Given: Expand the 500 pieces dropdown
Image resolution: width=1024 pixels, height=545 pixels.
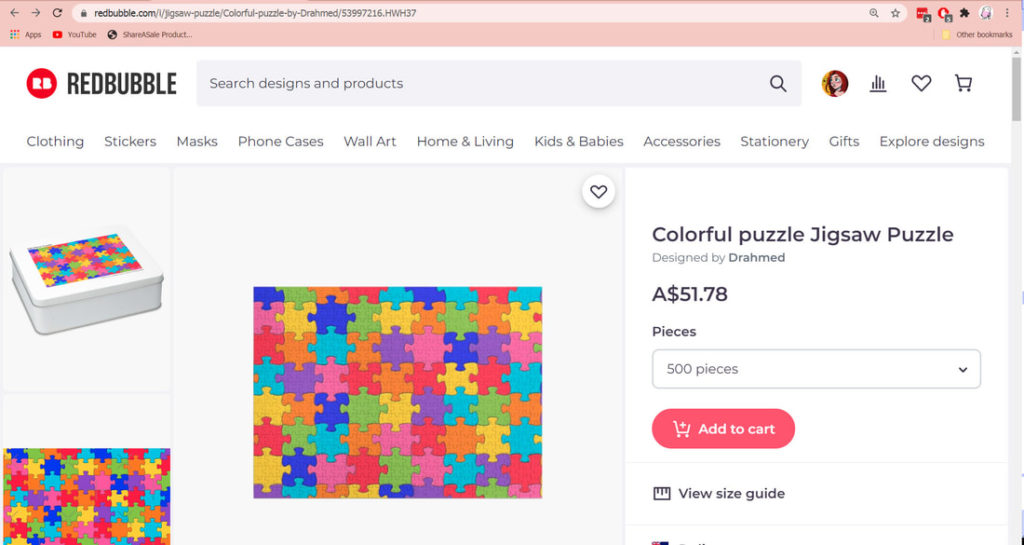Looking at the screenshot, I should [x=816, y=369].
